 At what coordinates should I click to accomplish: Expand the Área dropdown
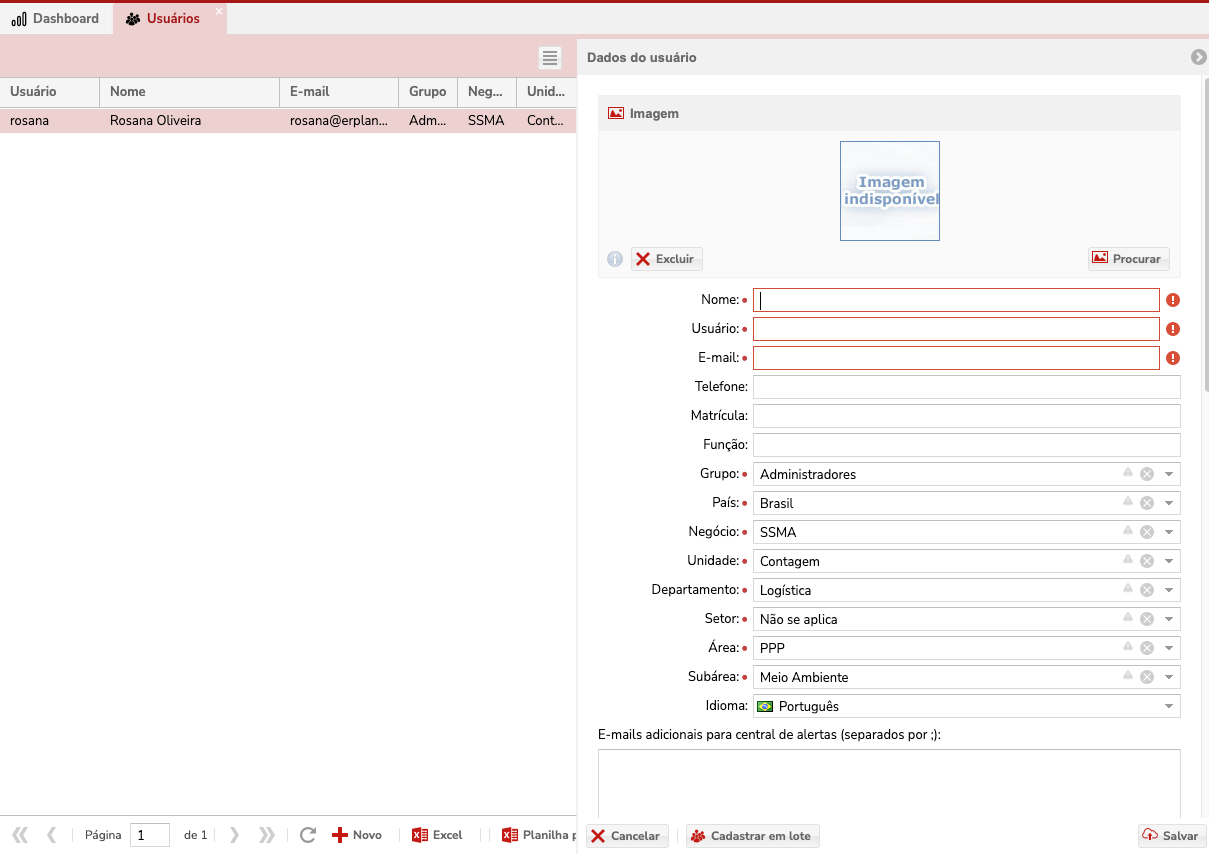(1168, 648)
